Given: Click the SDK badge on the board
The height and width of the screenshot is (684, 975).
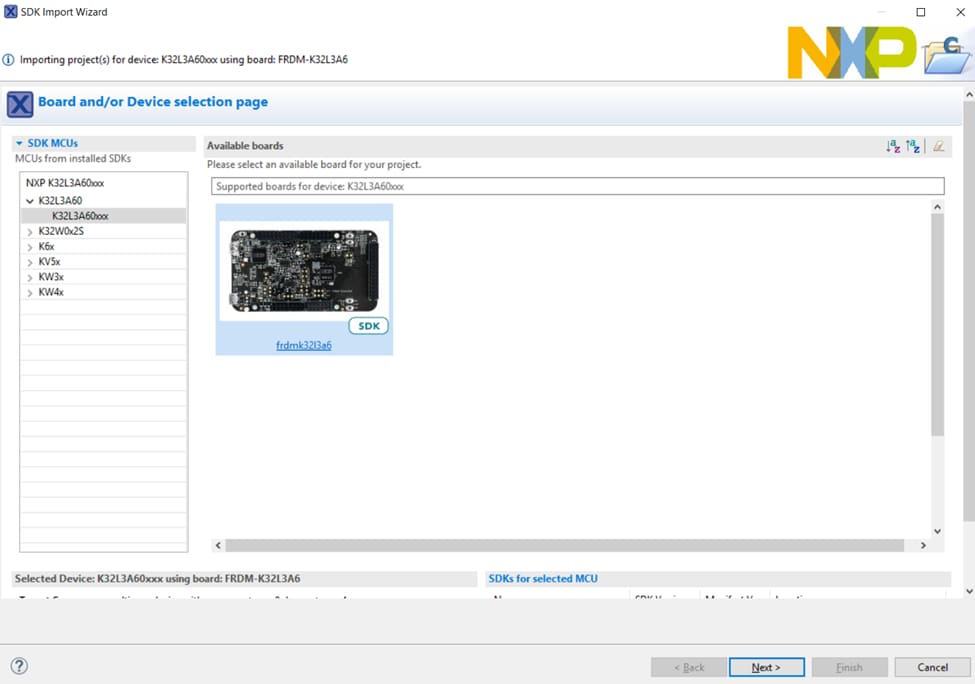Looking at the screenshot, I should (369, 326).
